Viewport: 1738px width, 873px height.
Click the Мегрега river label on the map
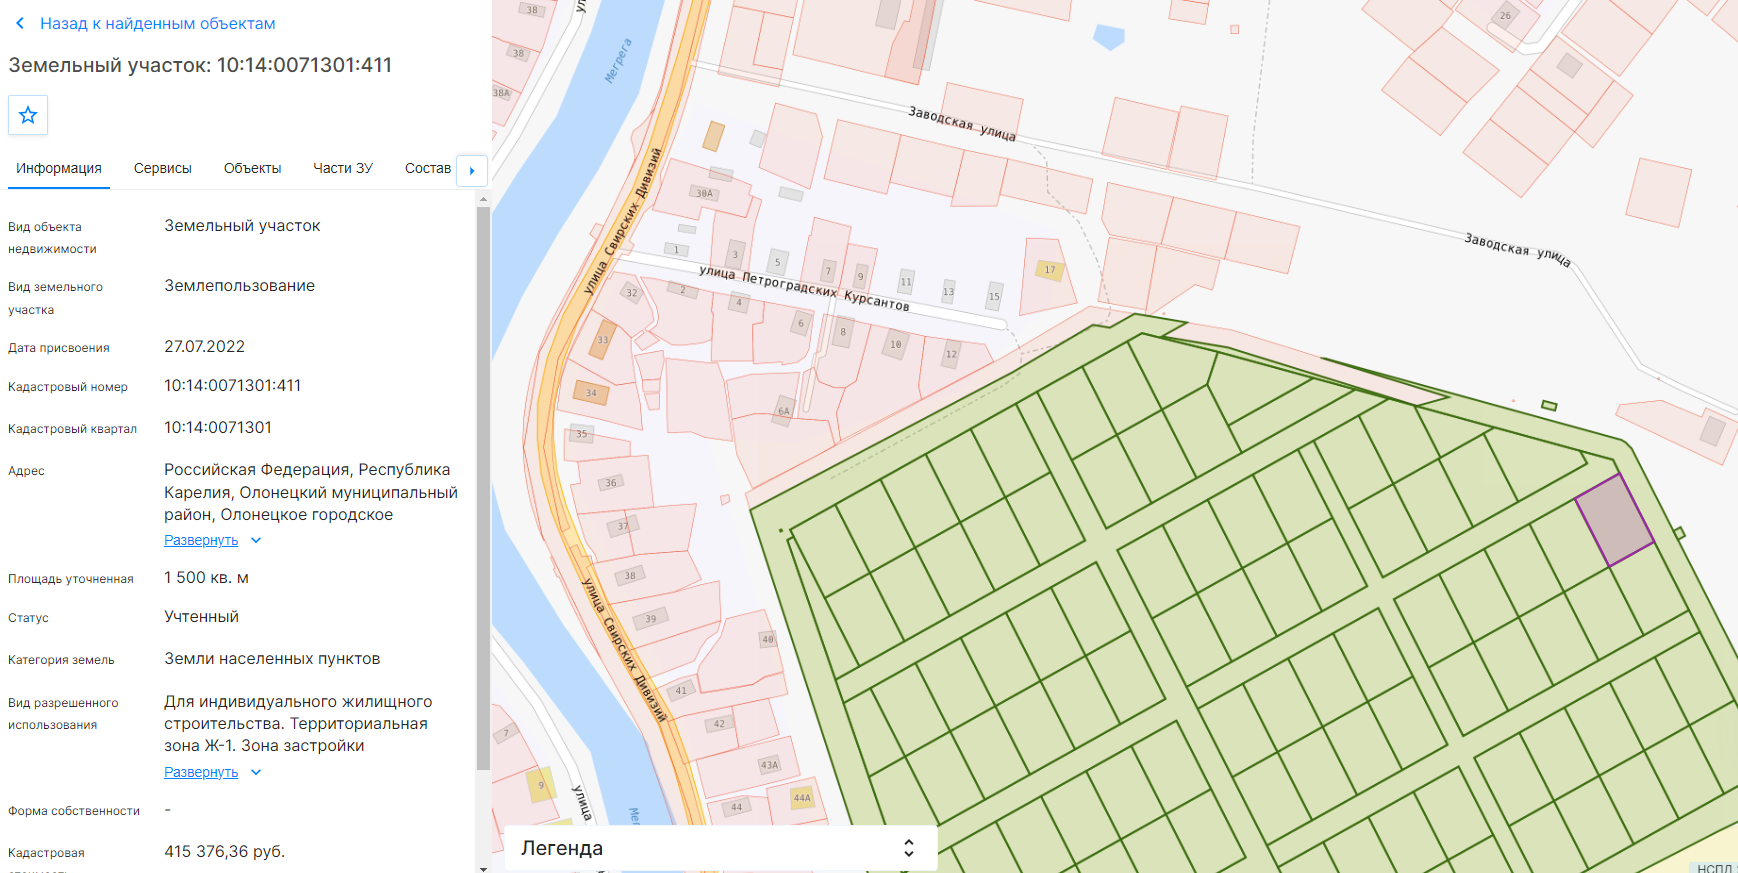coord(618,60)
